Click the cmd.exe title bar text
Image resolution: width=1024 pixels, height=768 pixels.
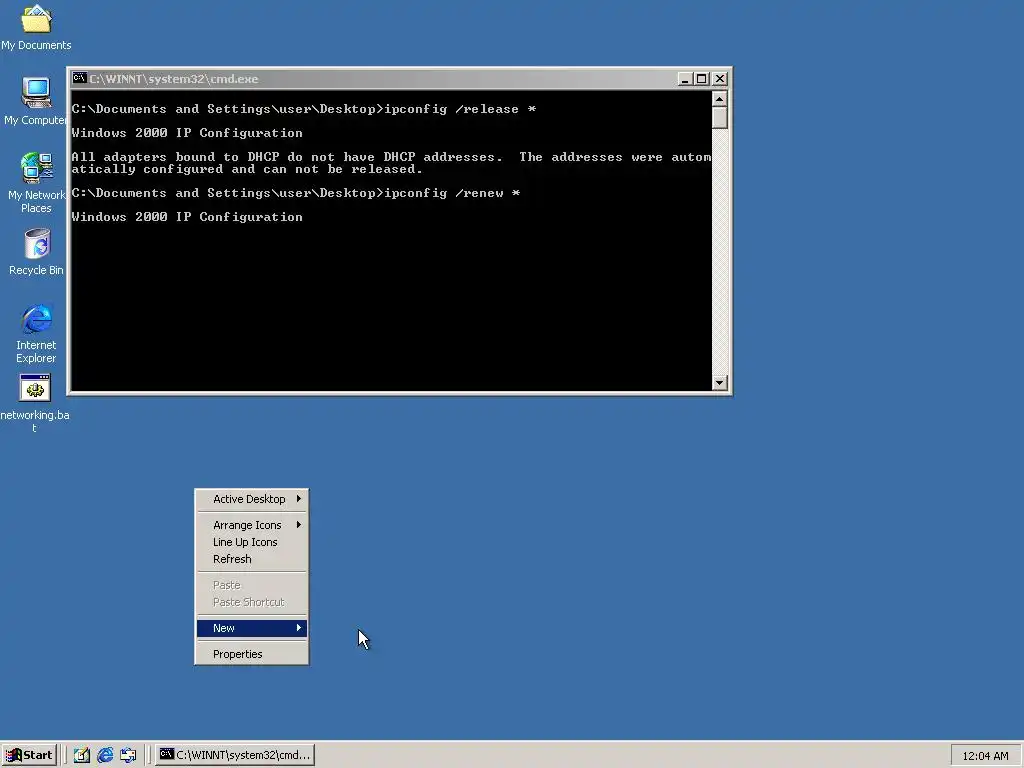point(174,79)
